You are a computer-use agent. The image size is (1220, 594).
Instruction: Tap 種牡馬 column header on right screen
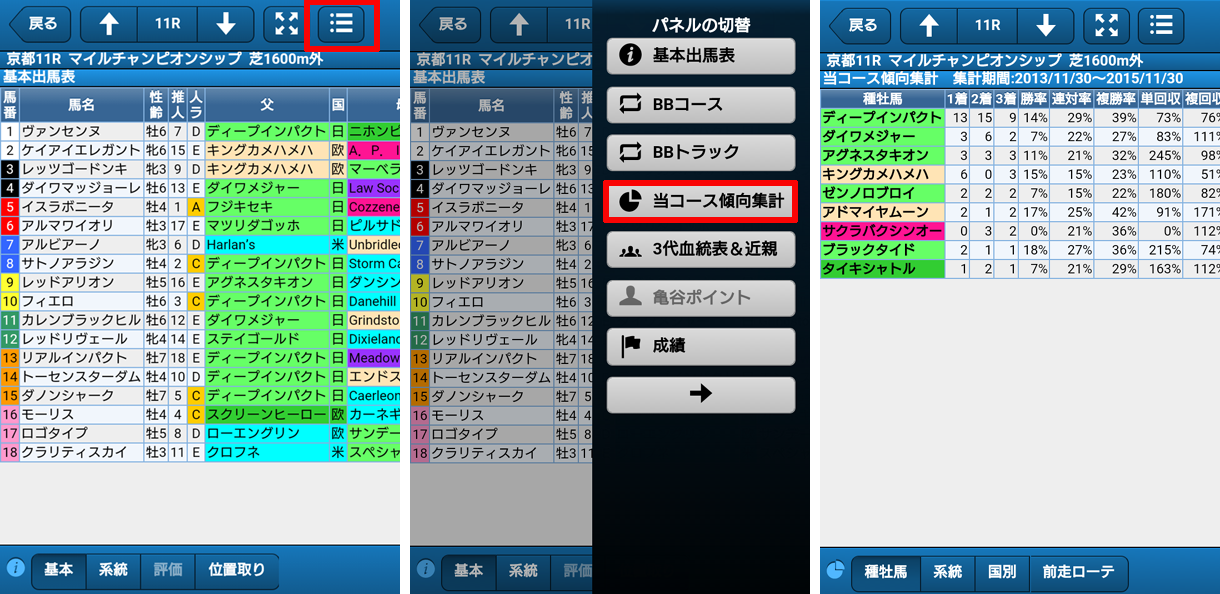pyautogui.click(x=883, y=98)
